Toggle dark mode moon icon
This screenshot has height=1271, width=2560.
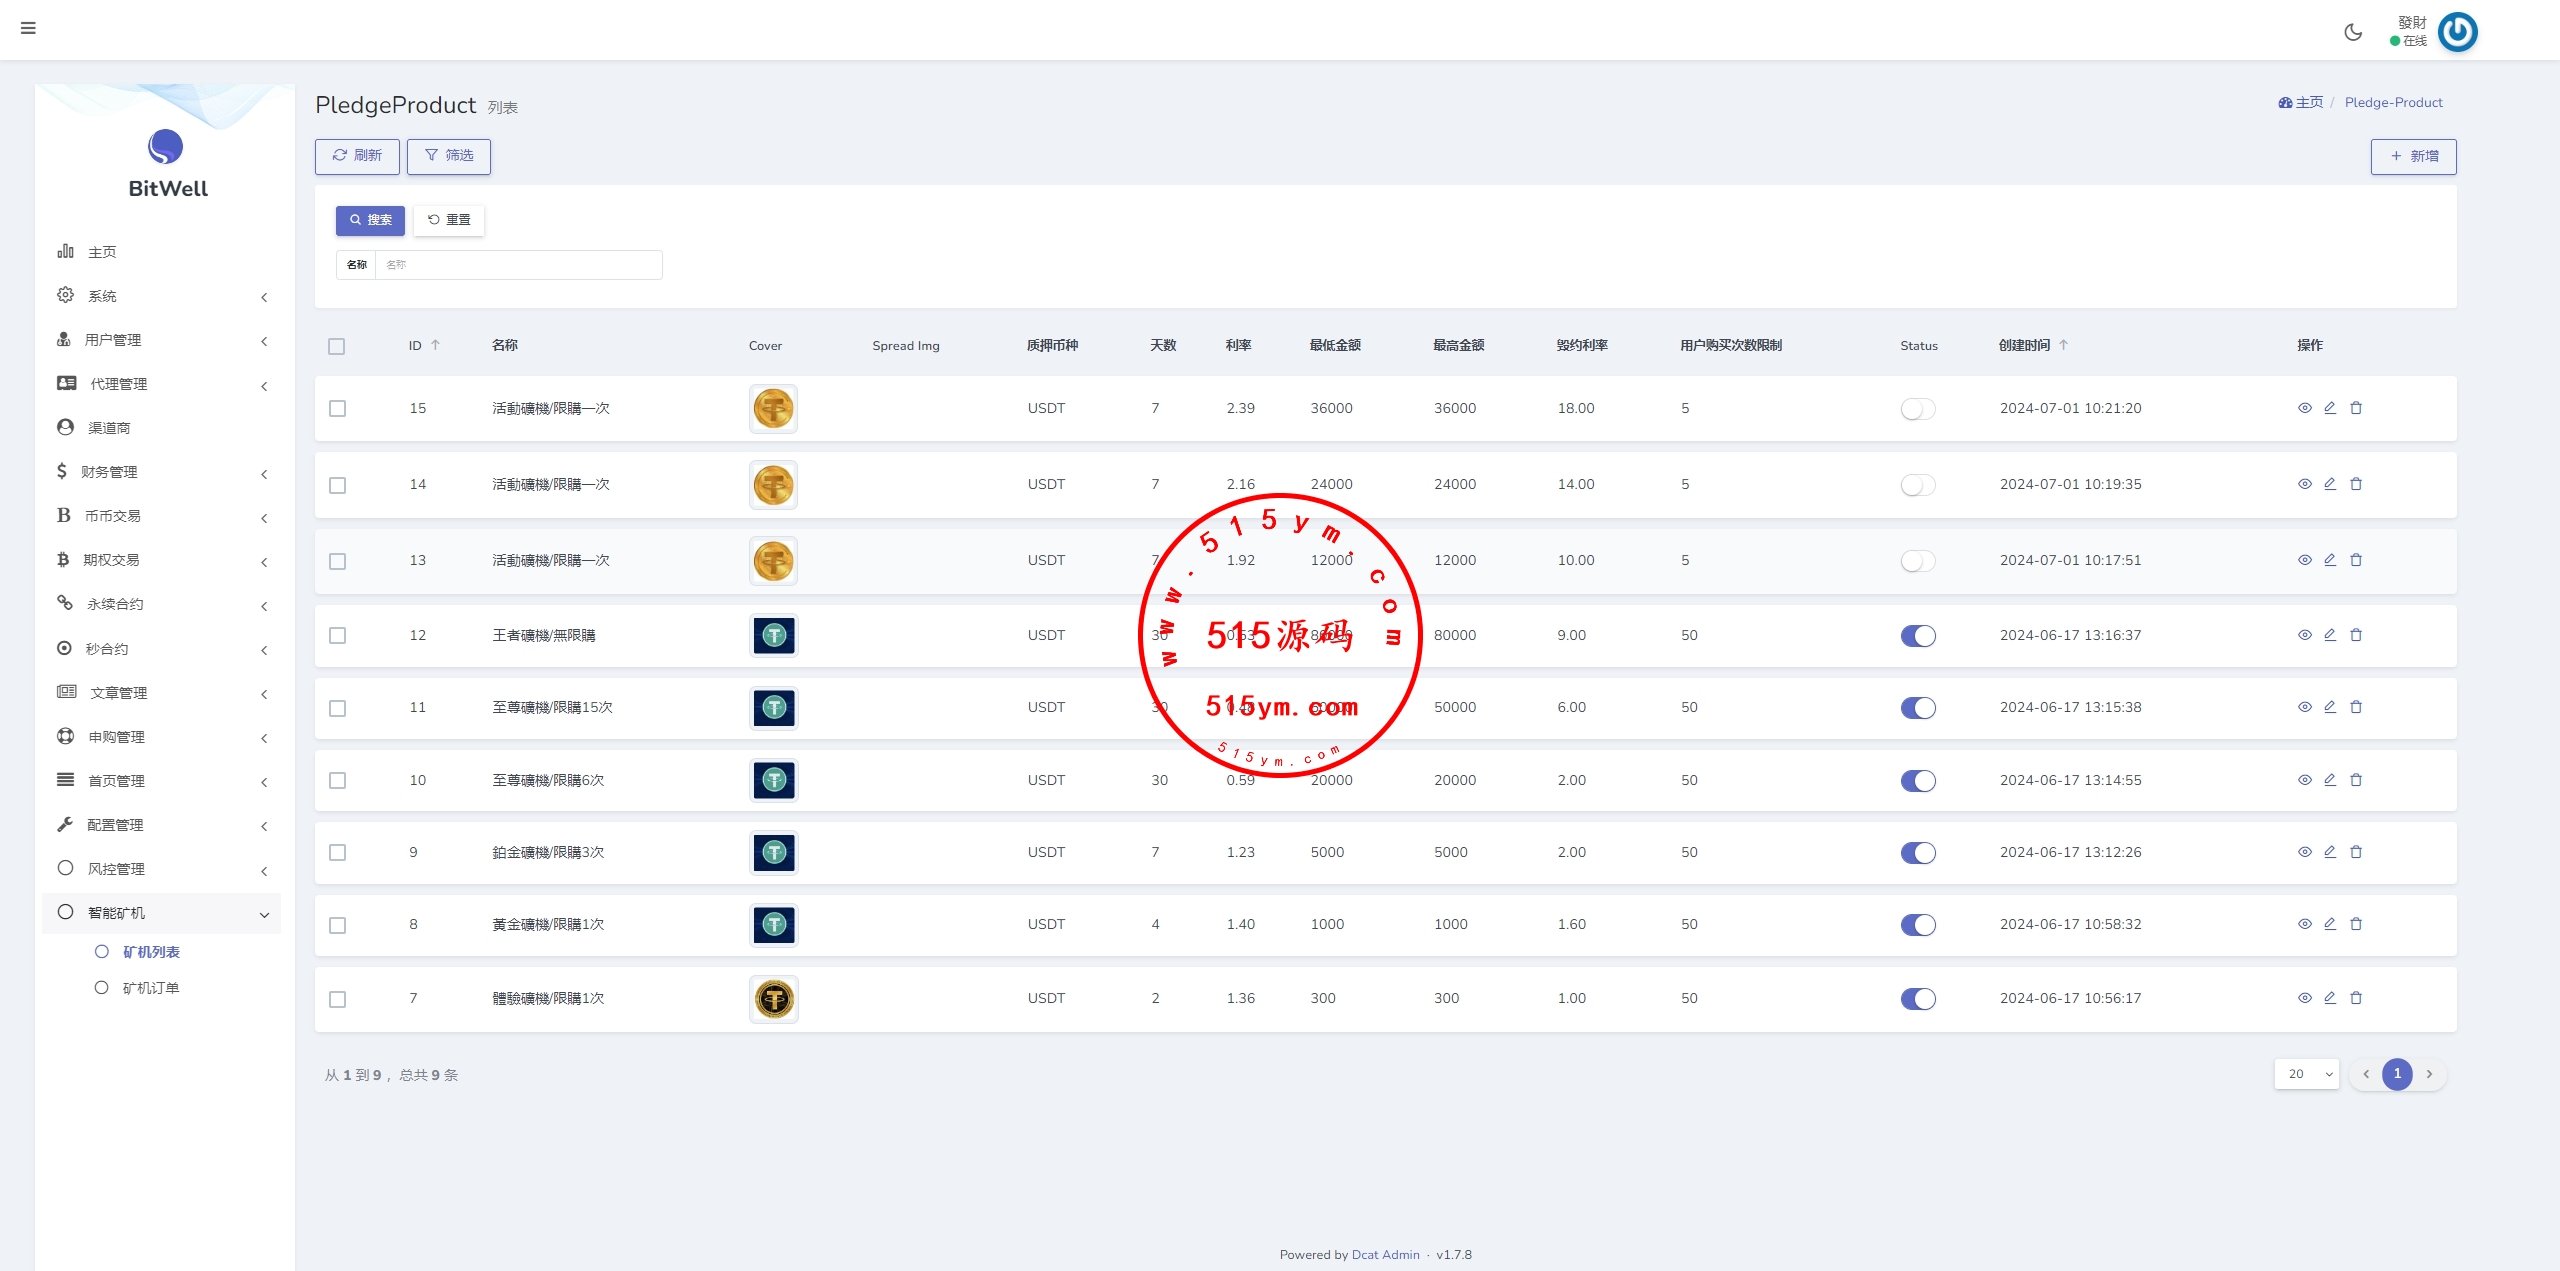pyautogui.click(x=2353, y=32)
